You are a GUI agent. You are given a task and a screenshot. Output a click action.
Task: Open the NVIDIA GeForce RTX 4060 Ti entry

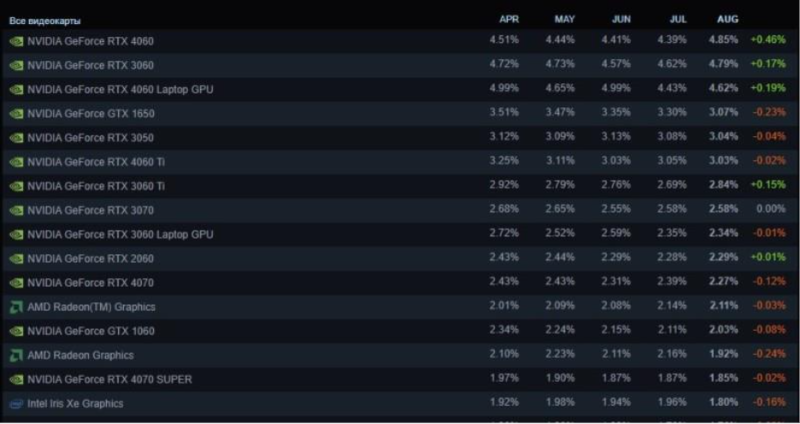[x=97, y=162]
